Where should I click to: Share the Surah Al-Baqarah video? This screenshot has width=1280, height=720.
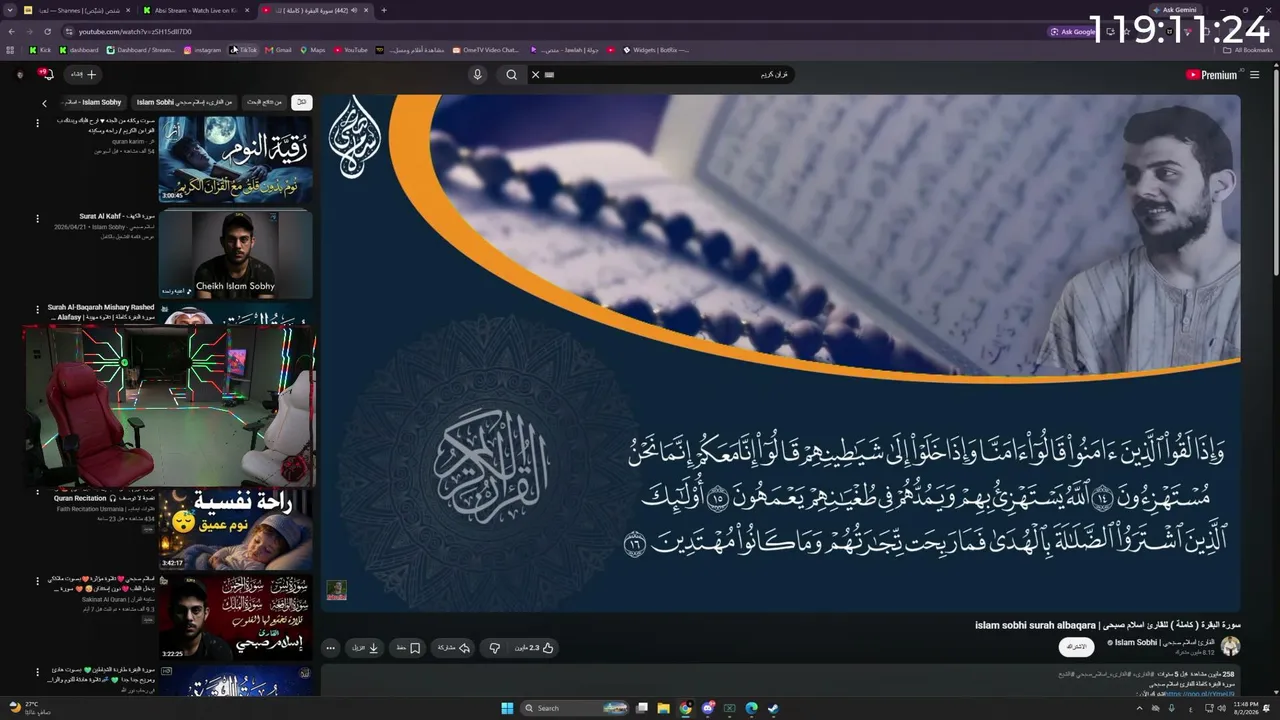pos(453,648)
